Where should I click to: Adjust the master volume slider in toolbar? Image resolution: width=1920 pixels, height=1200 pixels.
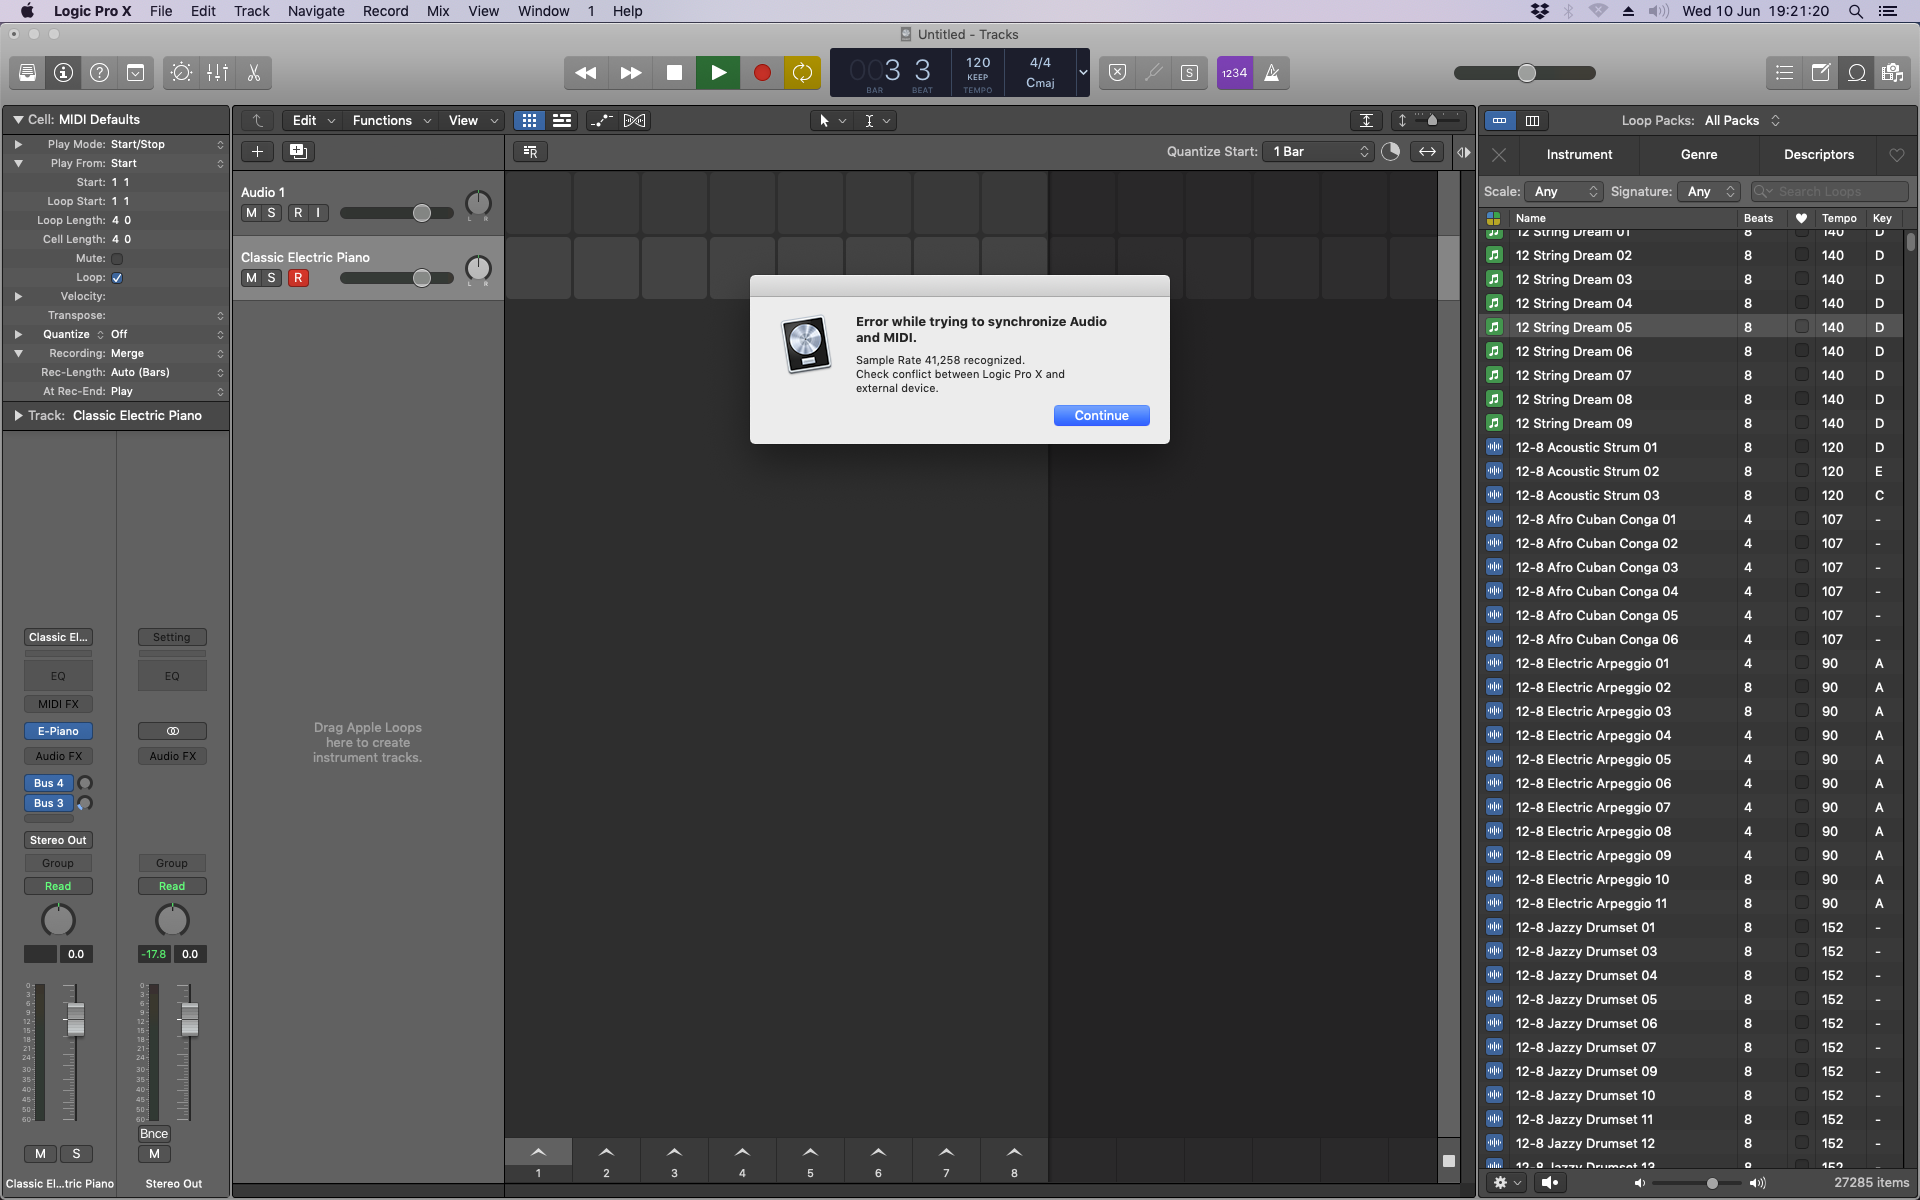pos(1525,73)
